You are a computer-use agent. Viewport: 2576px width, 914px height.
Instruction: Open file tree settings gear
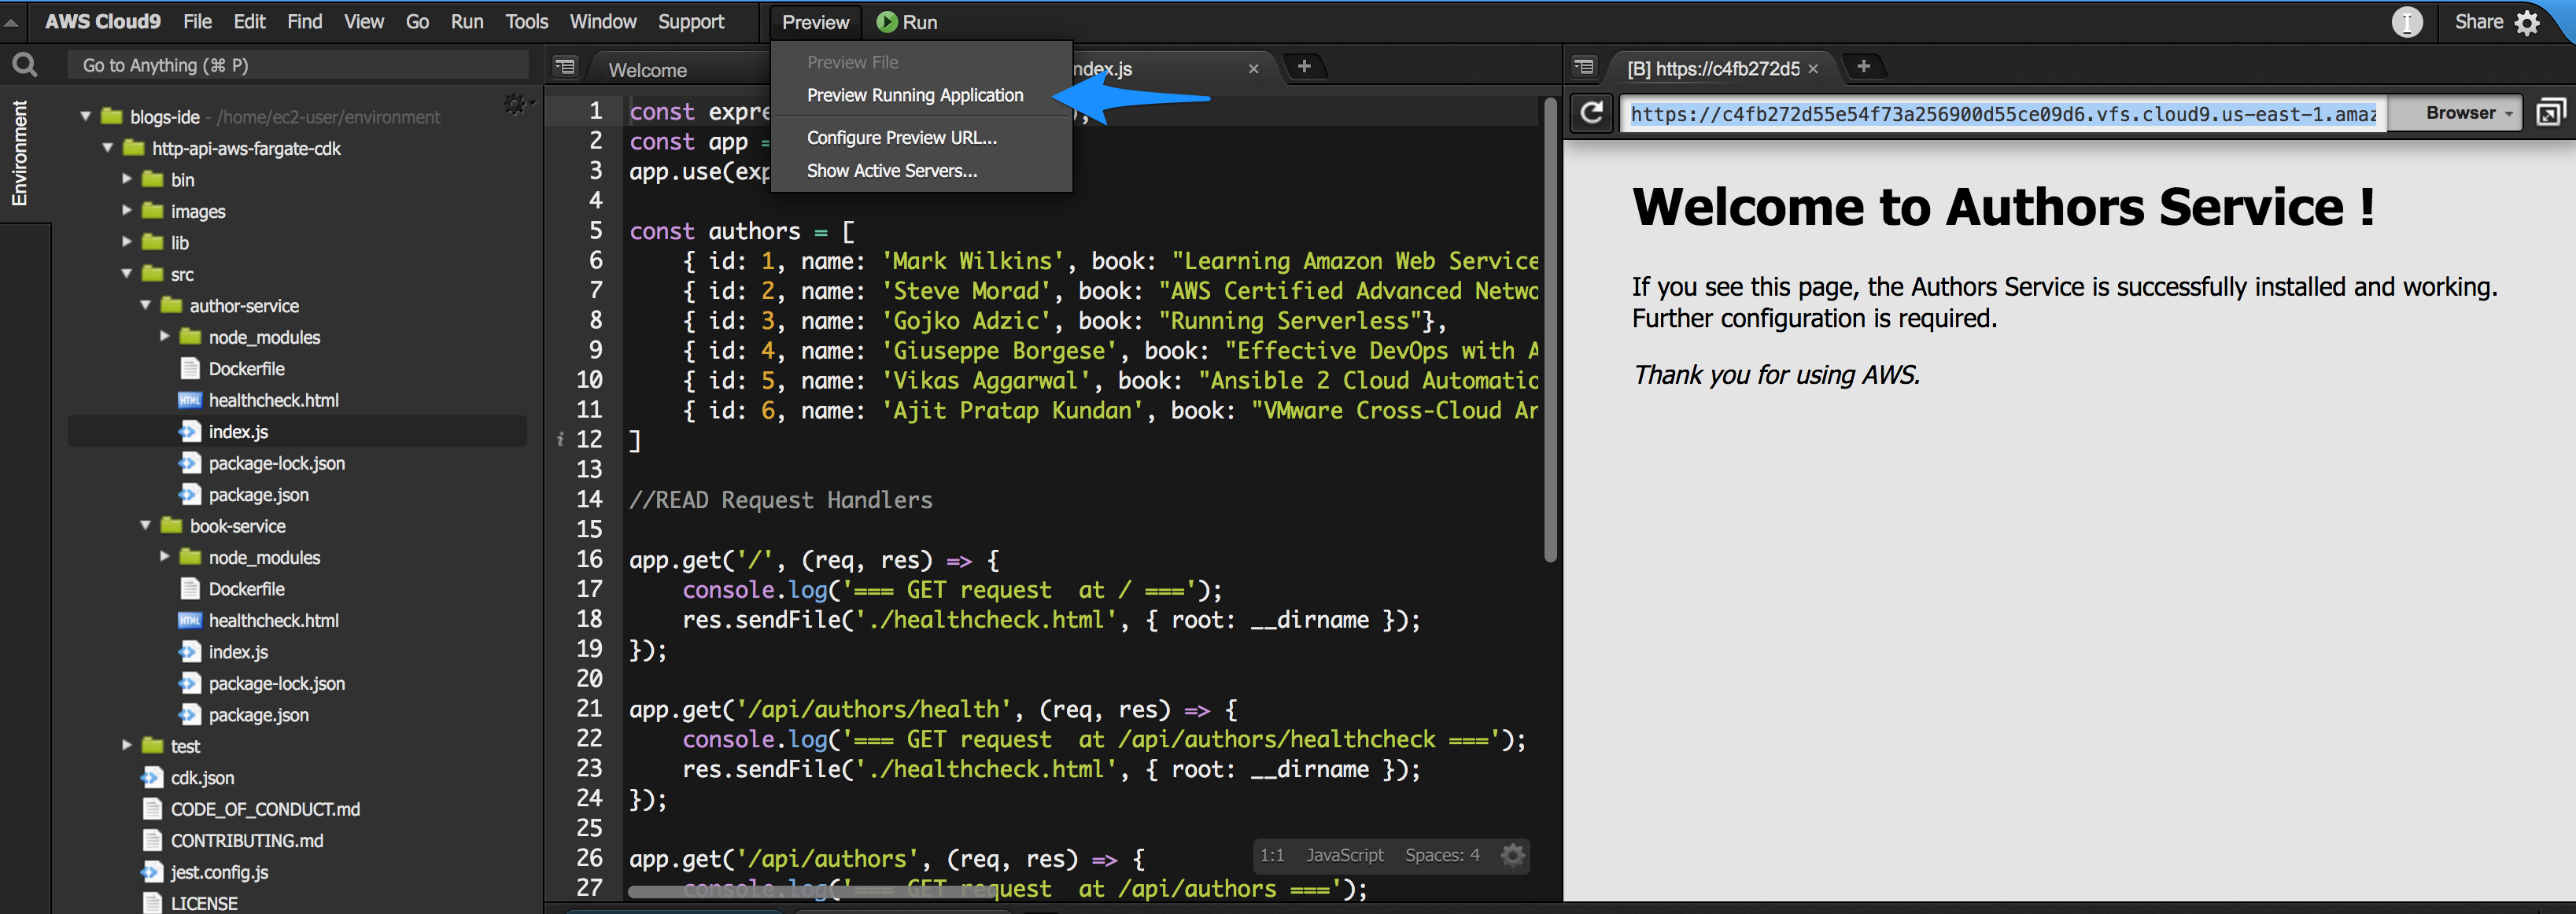click(x=515, y=103)
